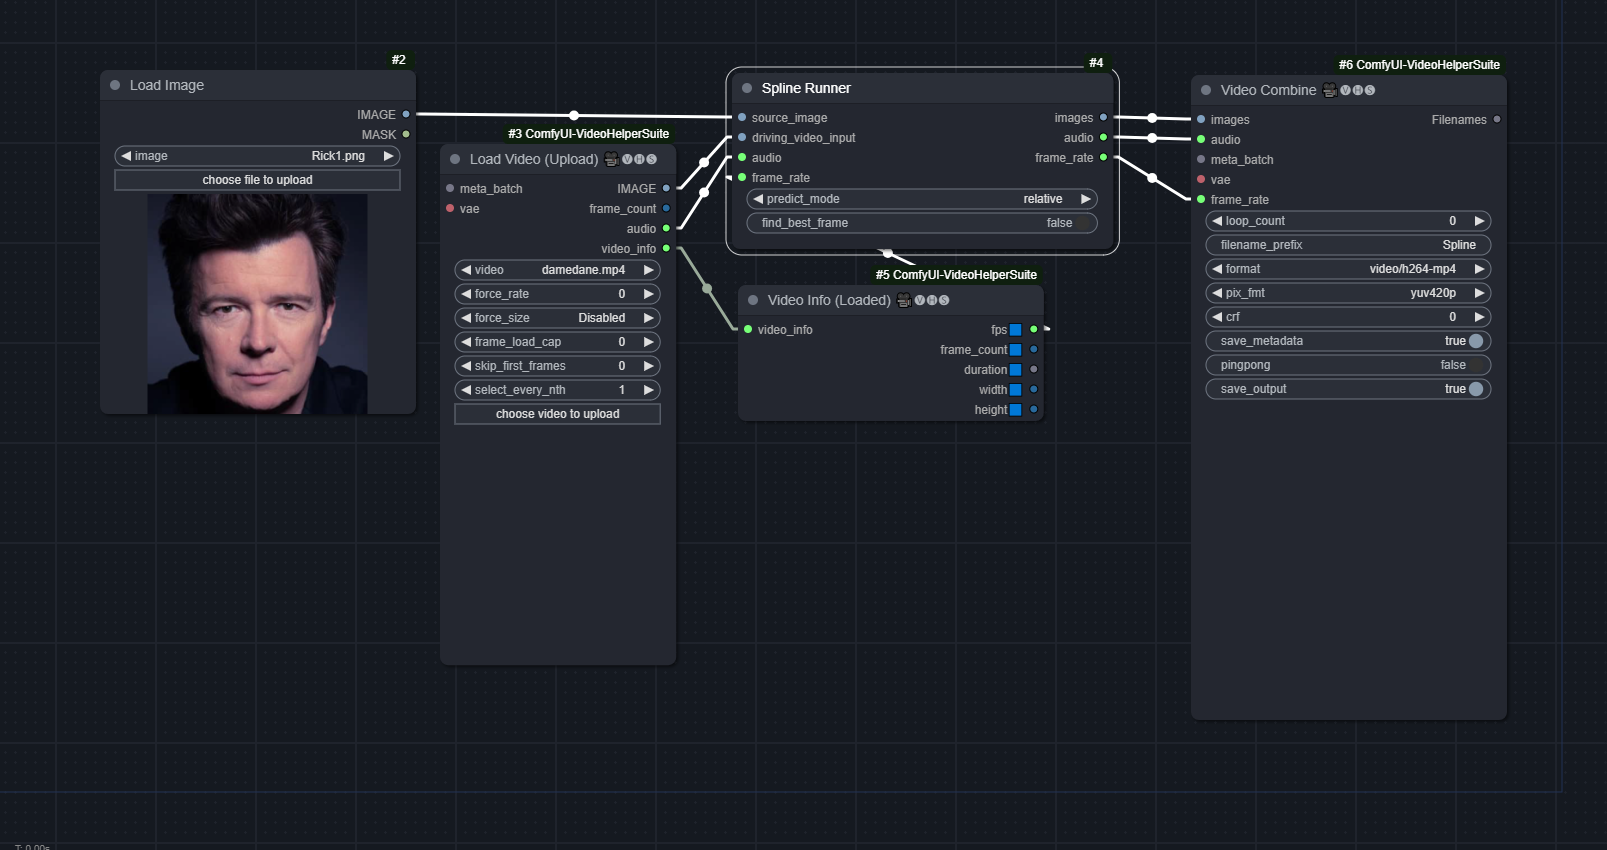
Task: Click the Spline Runner node title
Action: click(x=806, y=88)
